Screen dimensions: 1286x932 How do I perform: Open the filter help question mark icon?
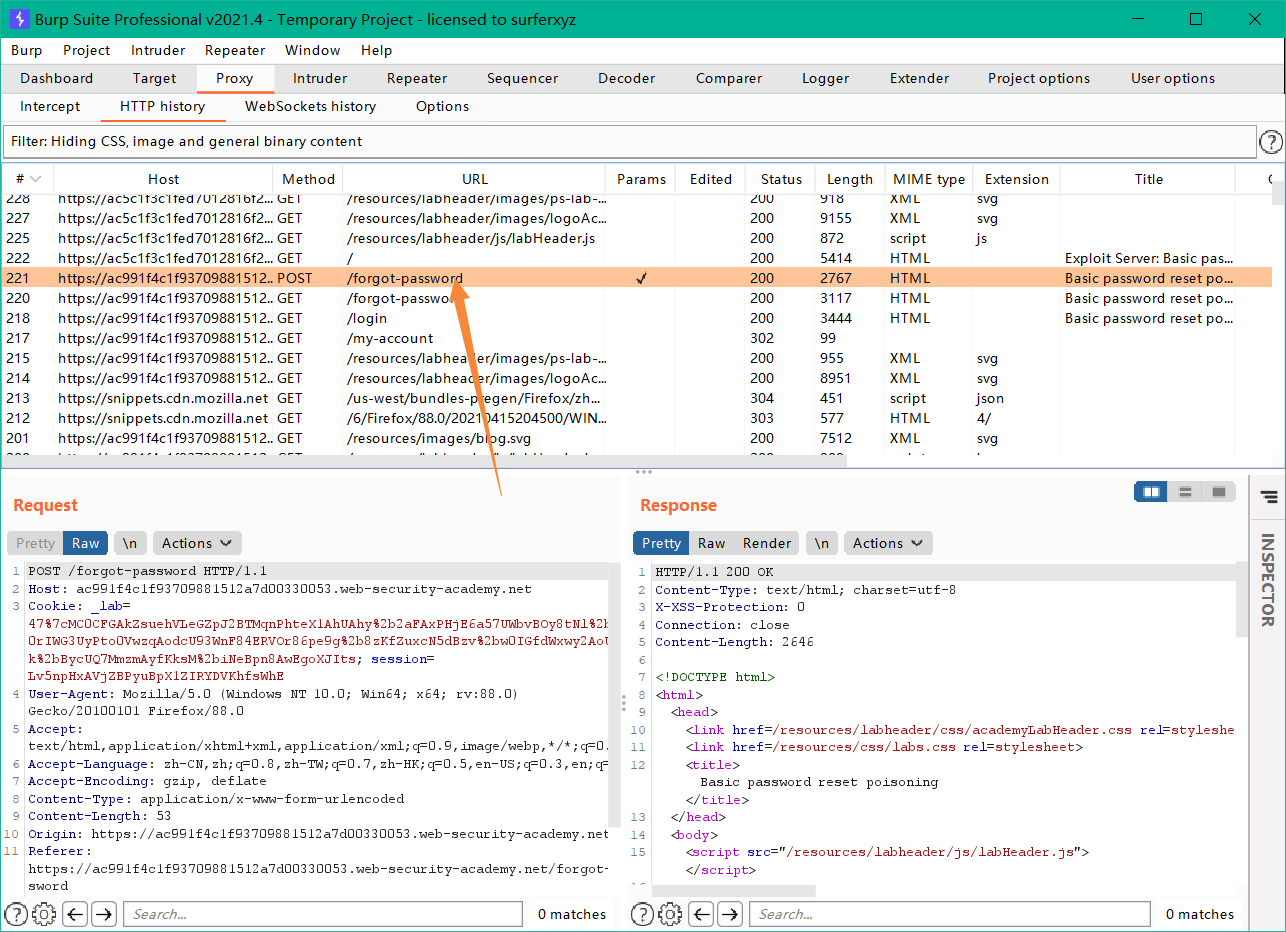click(1270, 142)
